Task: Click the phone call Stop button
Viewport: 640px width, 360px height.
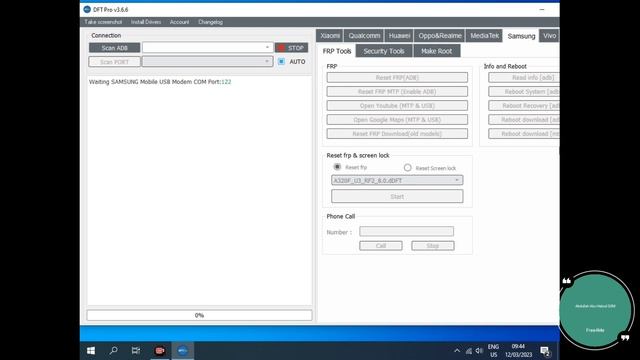Action: [433, 246]
